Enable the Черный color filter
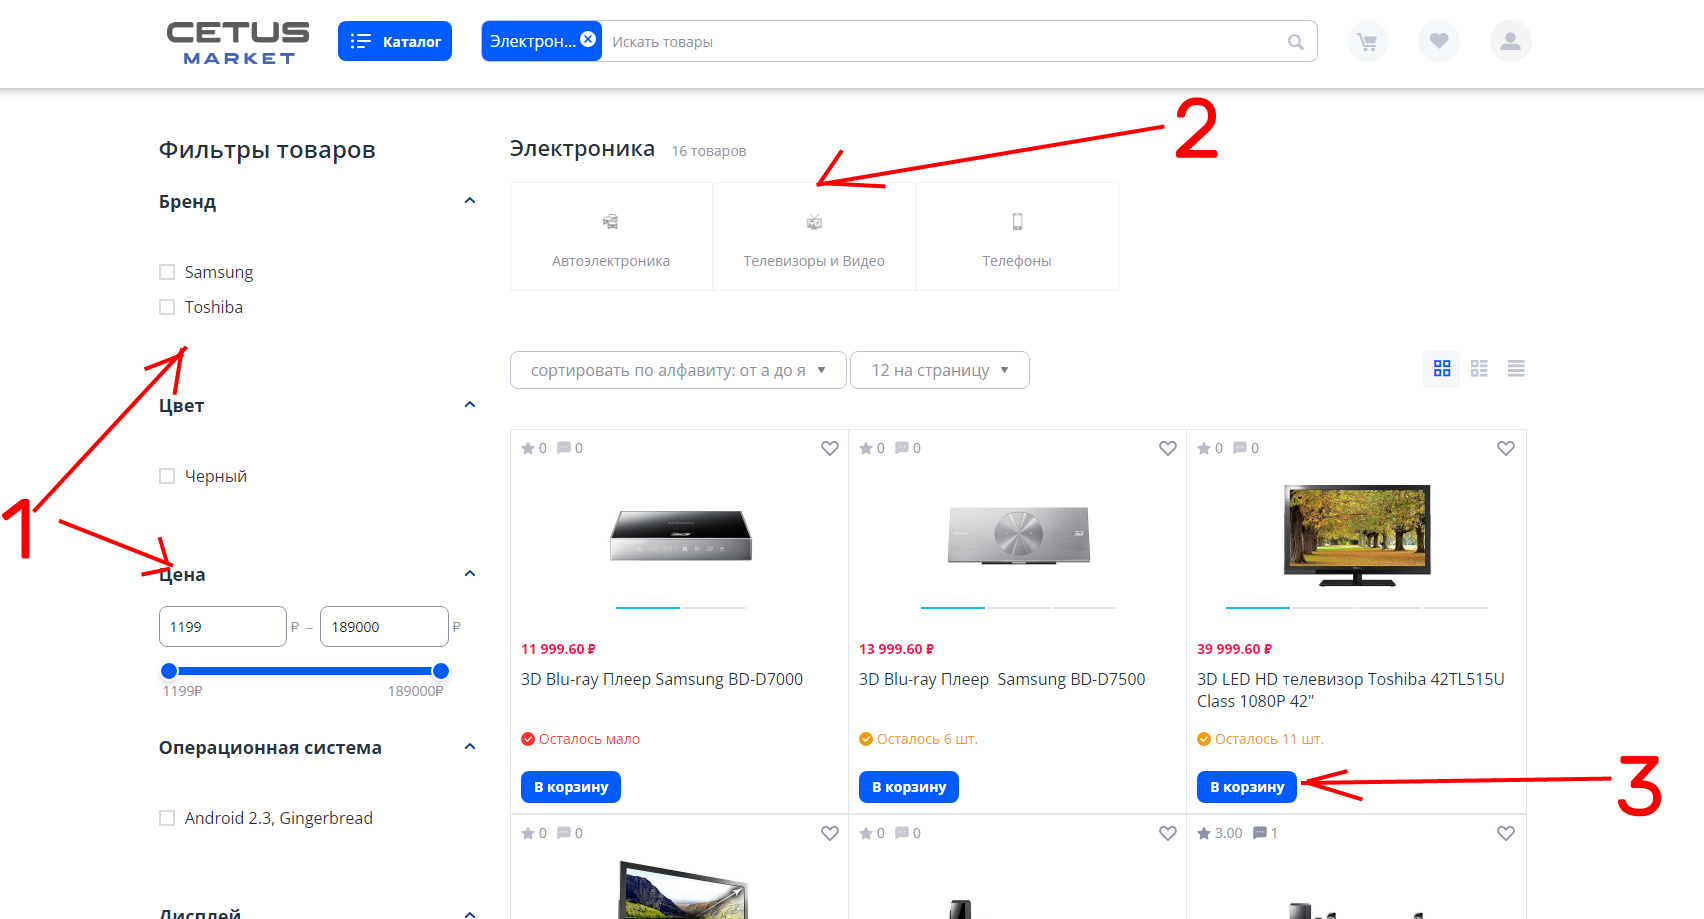 (x=167, y=476)
